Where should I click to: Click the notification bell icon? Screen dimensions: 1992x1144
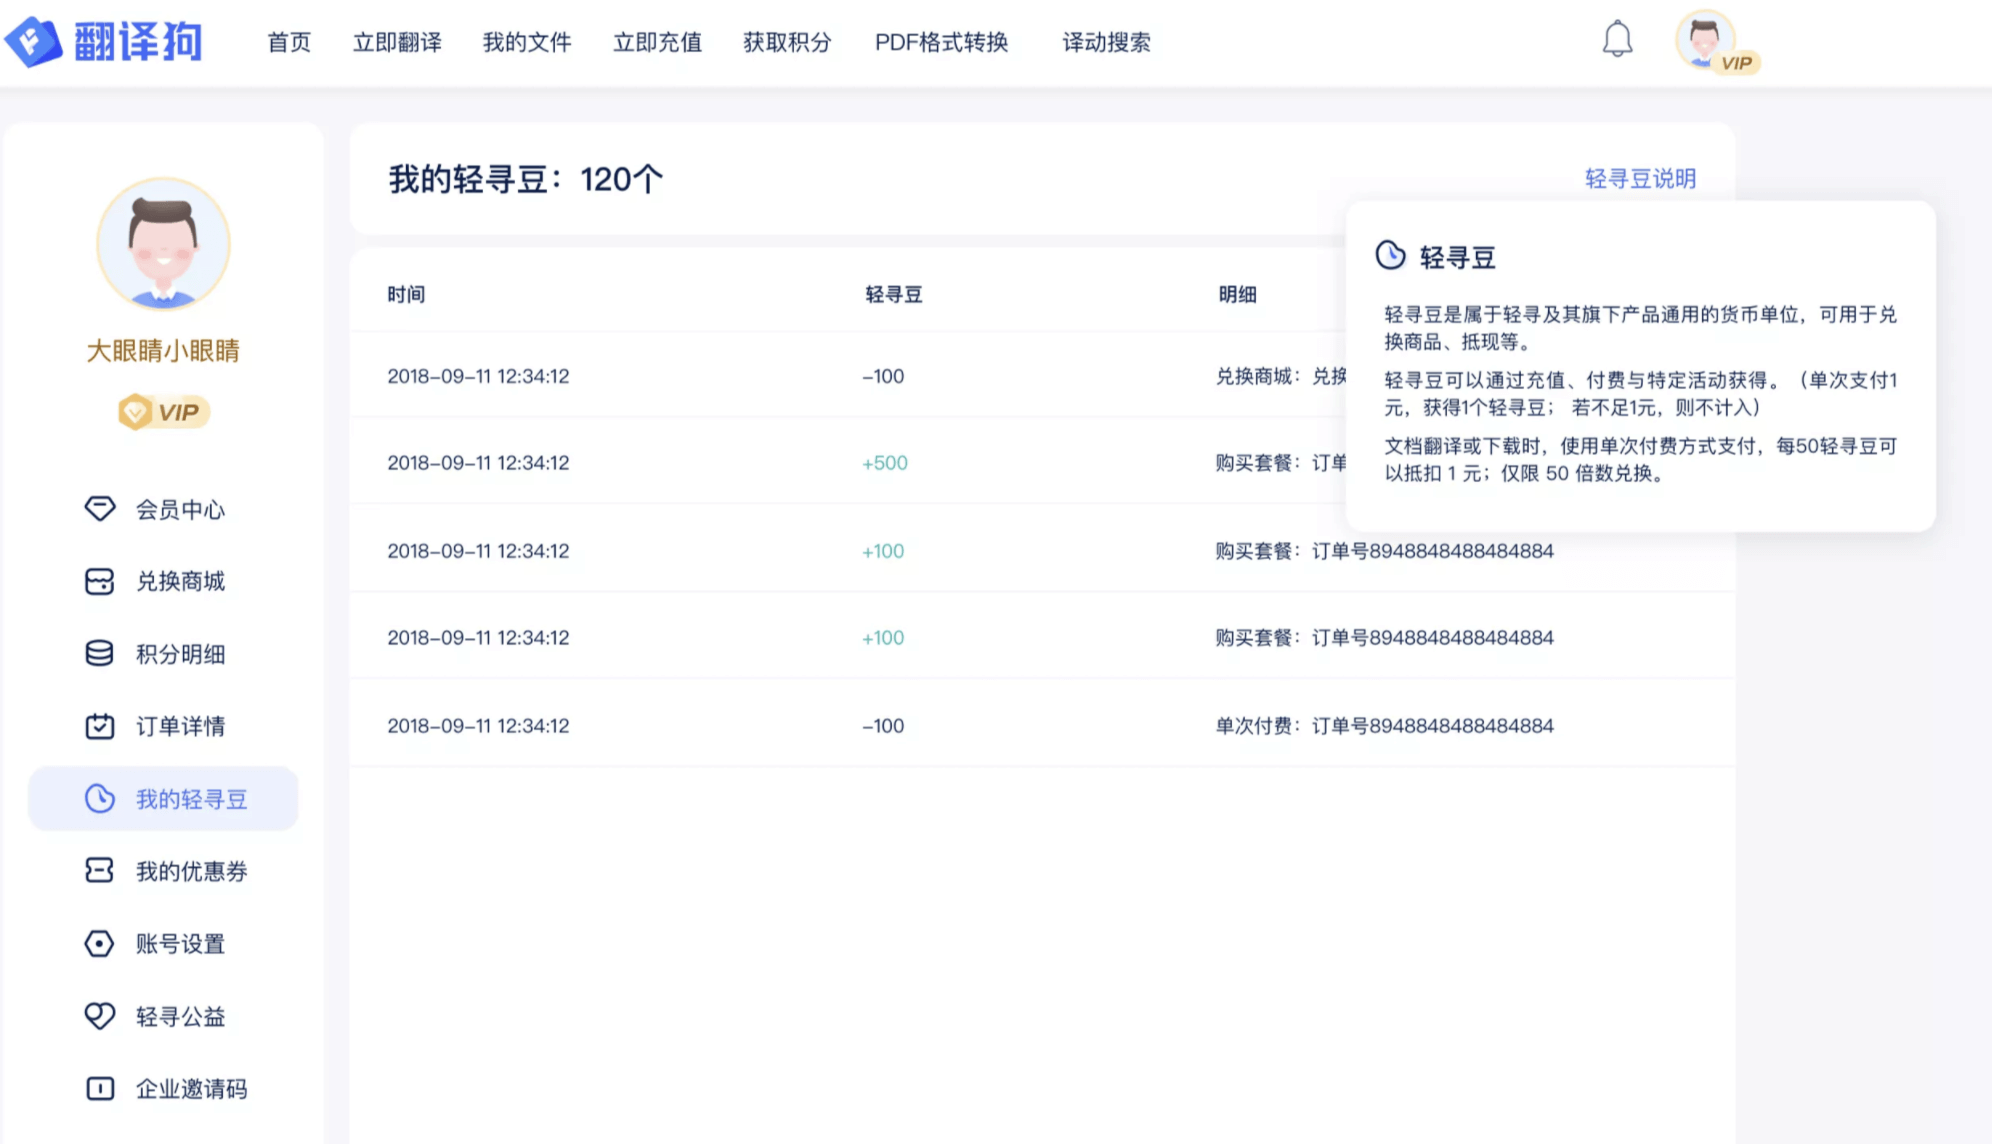(1617, 40)
